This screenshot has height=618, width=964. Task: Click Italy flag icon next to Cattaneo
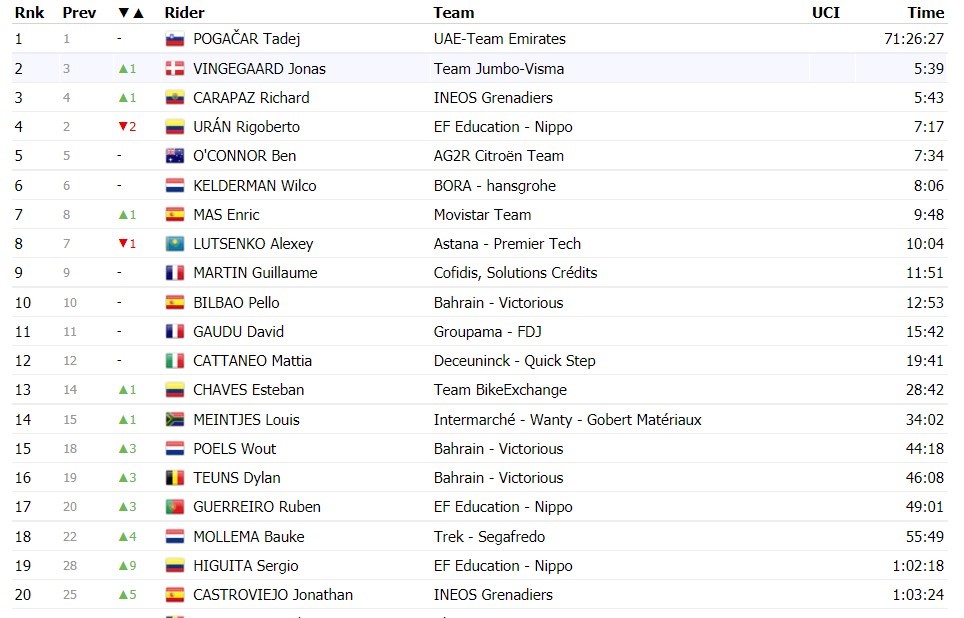click(x=174, y=361)
